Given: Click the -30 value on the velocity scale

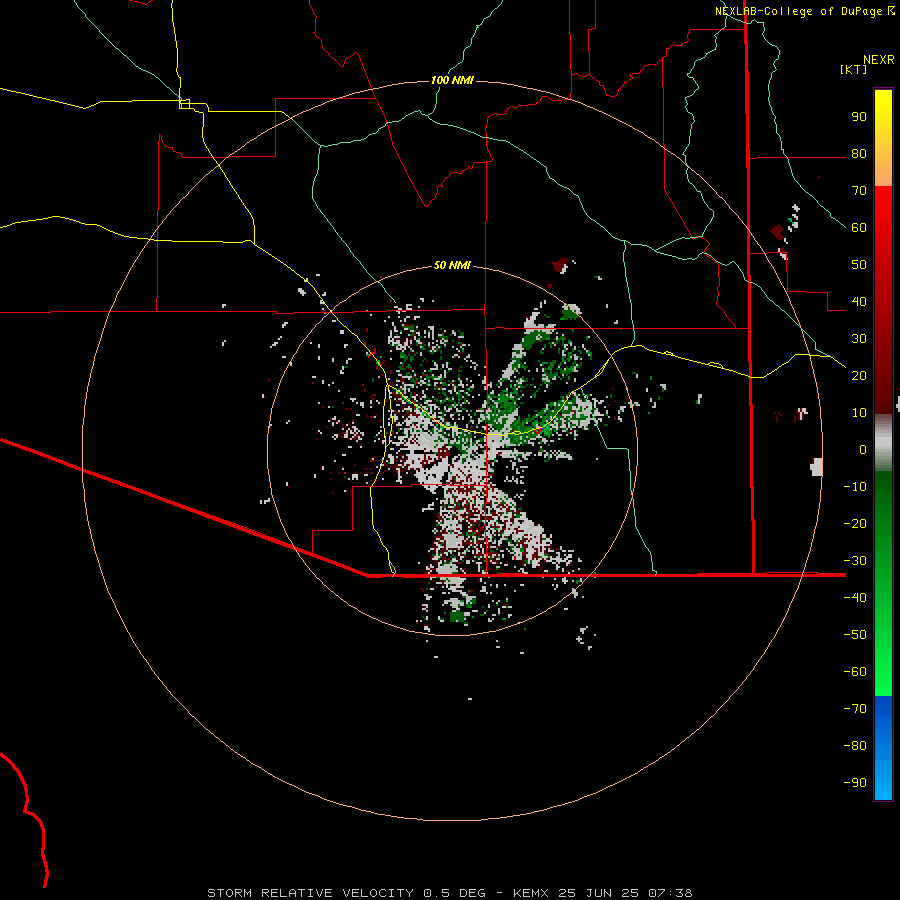Looking at the screenshot, I should pos(855,560).
